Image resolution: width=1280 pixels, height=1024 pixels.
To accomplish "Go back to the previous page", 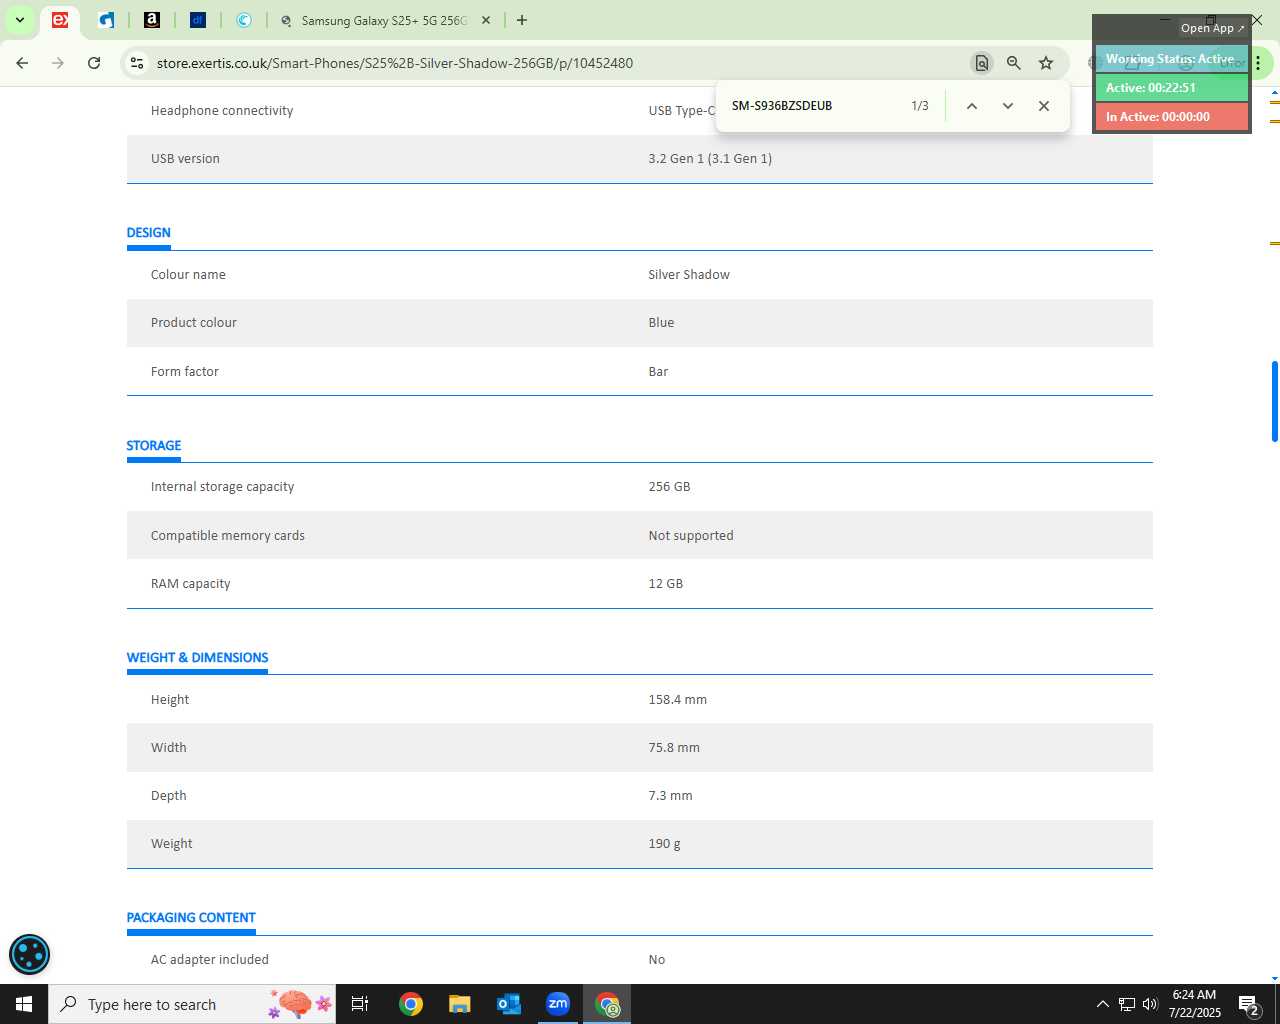I will coord(22,63).
